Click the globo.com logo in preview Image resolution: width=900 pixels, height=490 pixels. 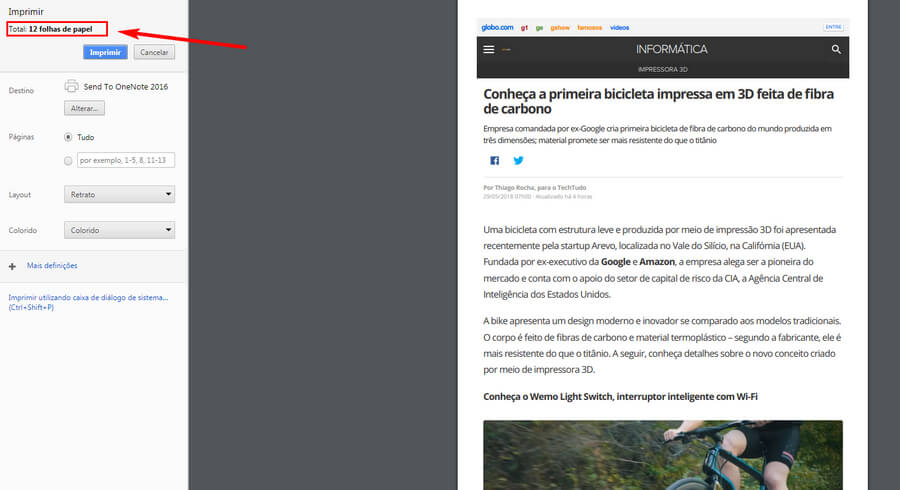click(x=497, y=28)
